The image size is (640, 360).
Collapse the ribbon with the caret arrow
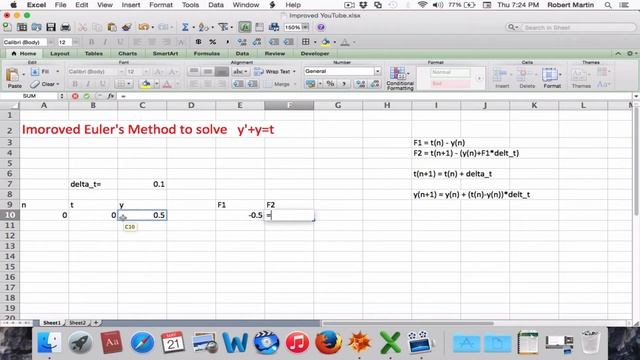tap(618, 53)
